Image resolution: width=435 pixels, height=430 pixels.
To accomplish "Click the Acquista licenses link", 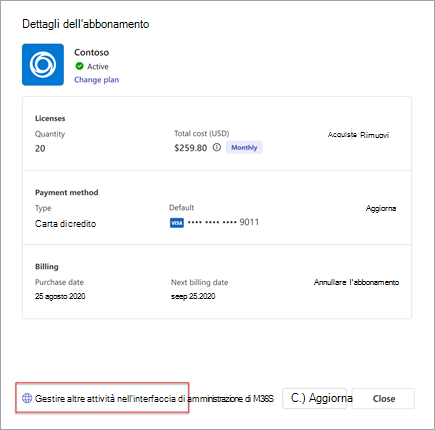I will 342,135.
